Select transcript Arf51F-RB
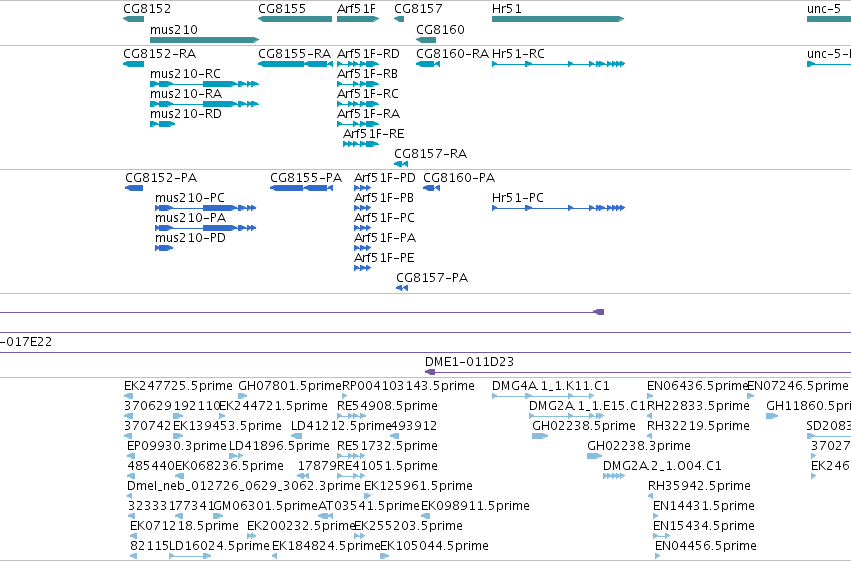This screenshot has height=561, width=851. click(x=367, y=74)
